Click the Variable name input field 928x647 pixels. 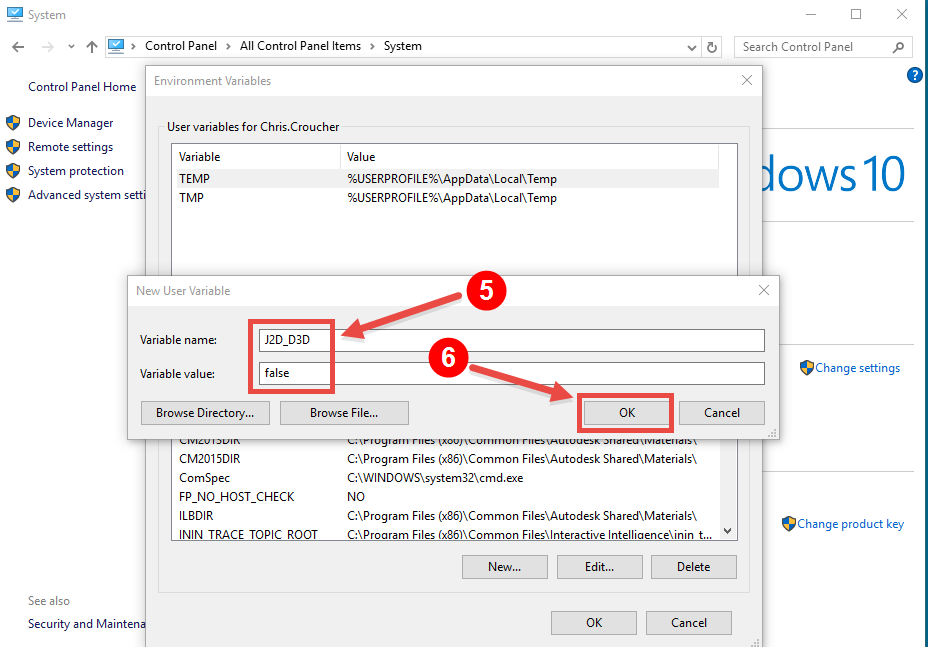pyautogui.click(x=511, y=340)
